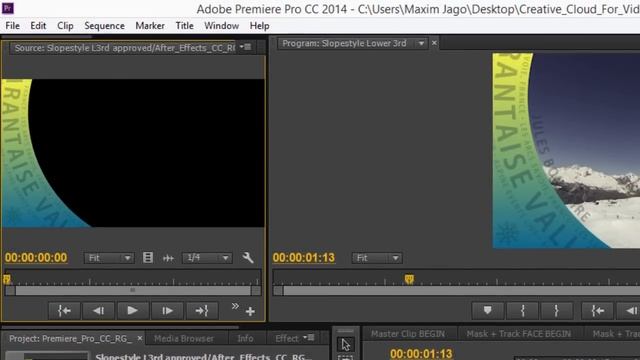Open the Clip menu

point(65,26)
